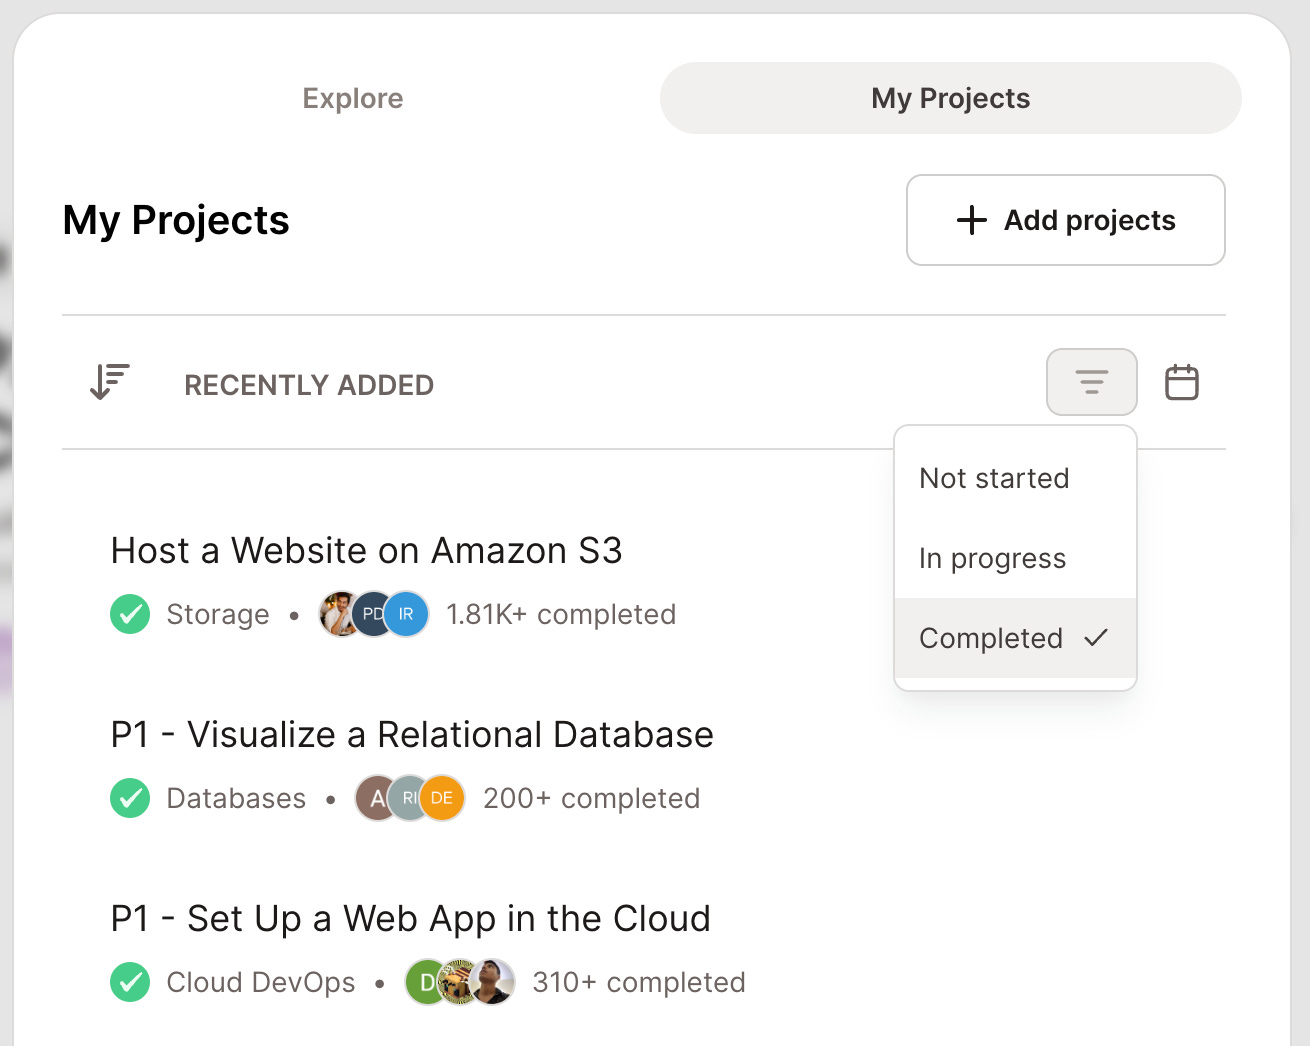Click the sort order arrow icon

(x=110, y=382)
